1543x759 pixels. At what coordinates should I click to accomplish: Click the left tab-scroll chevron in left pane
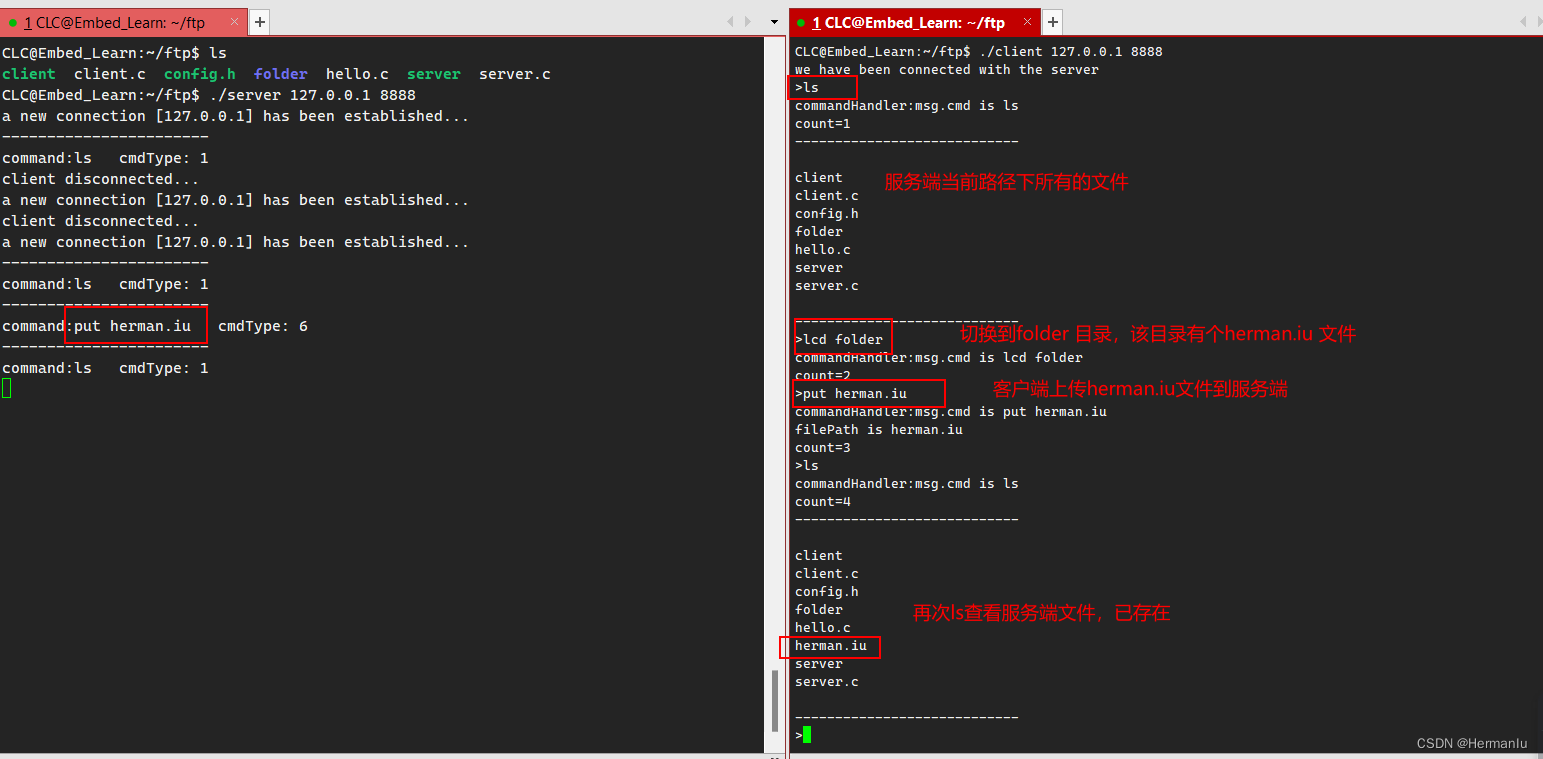[730, 21]
